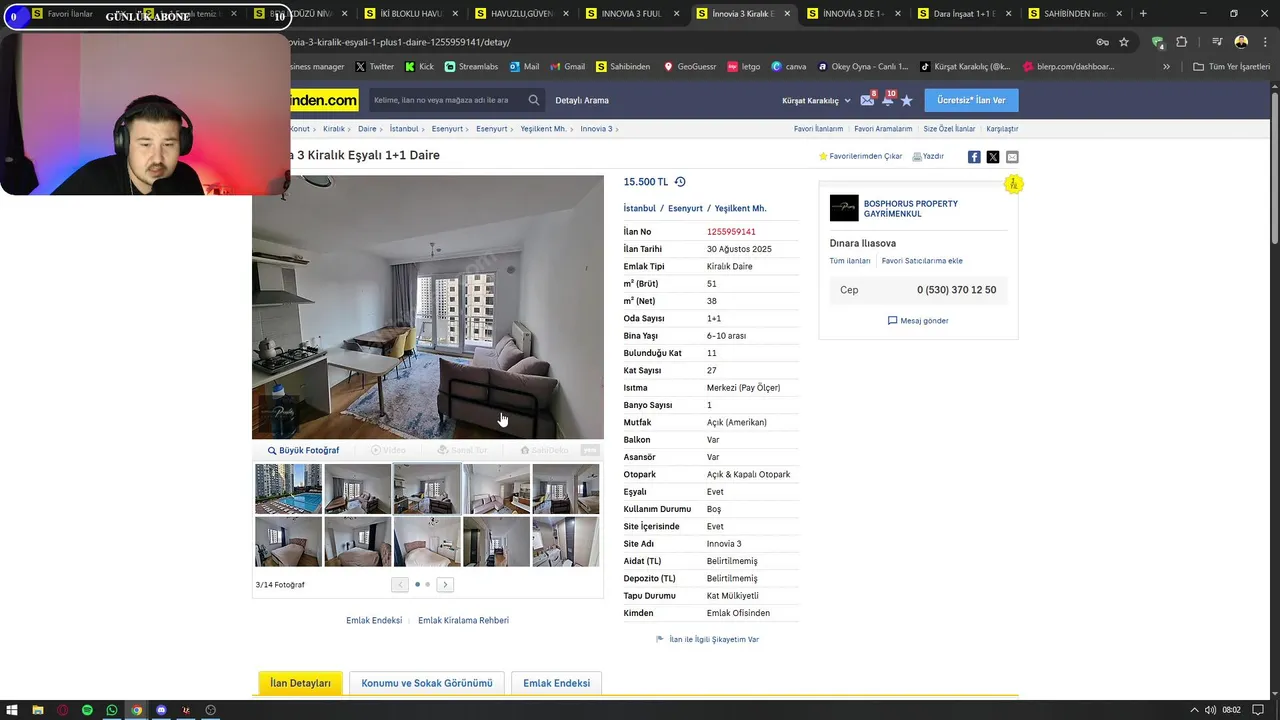Focus the site search input field
1280x720 pixels.
tap(447, 100)
